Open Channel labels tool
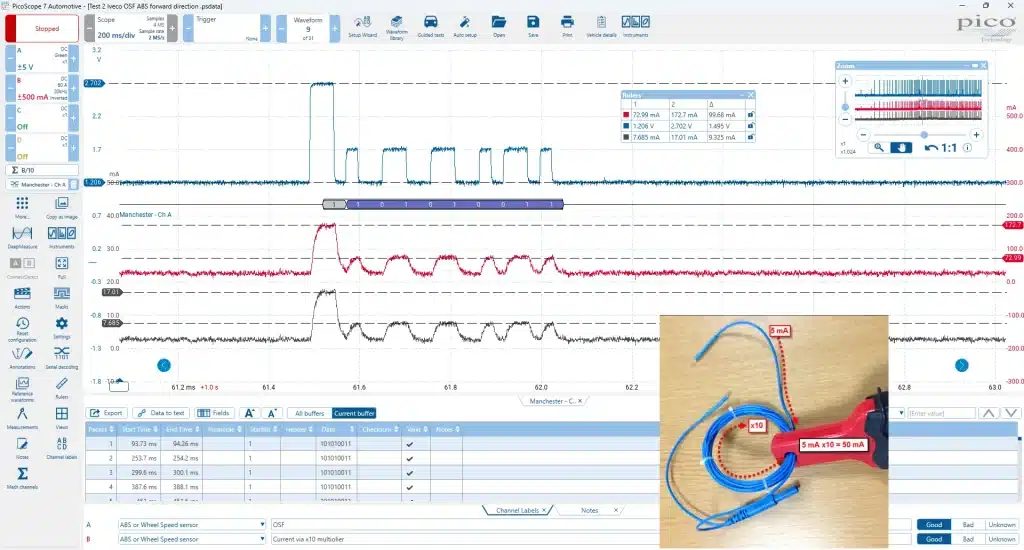 (61, 448)
